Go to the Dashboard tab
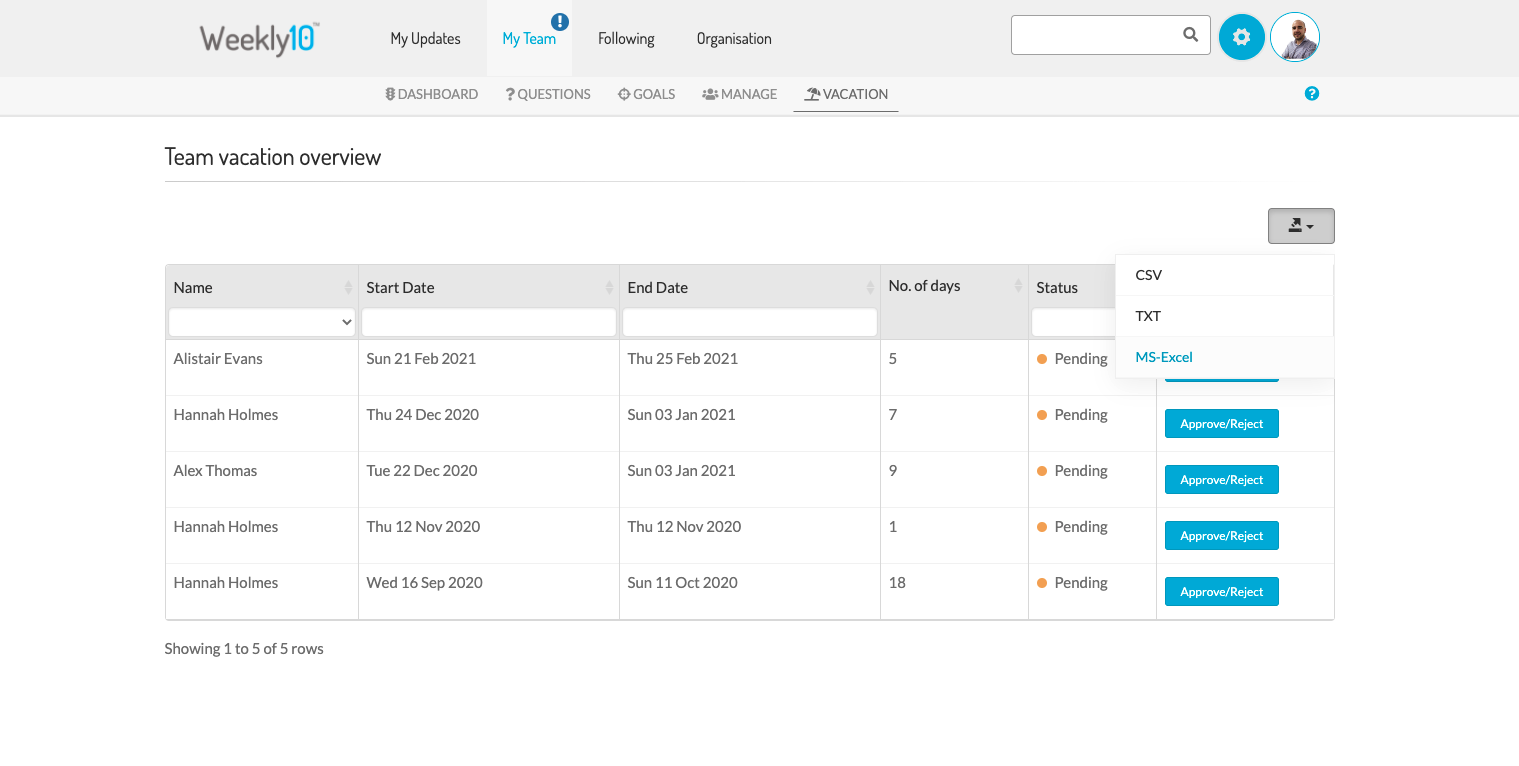Image resolution: width=1519 pixels, height=766 pixels. pos(431,94)
